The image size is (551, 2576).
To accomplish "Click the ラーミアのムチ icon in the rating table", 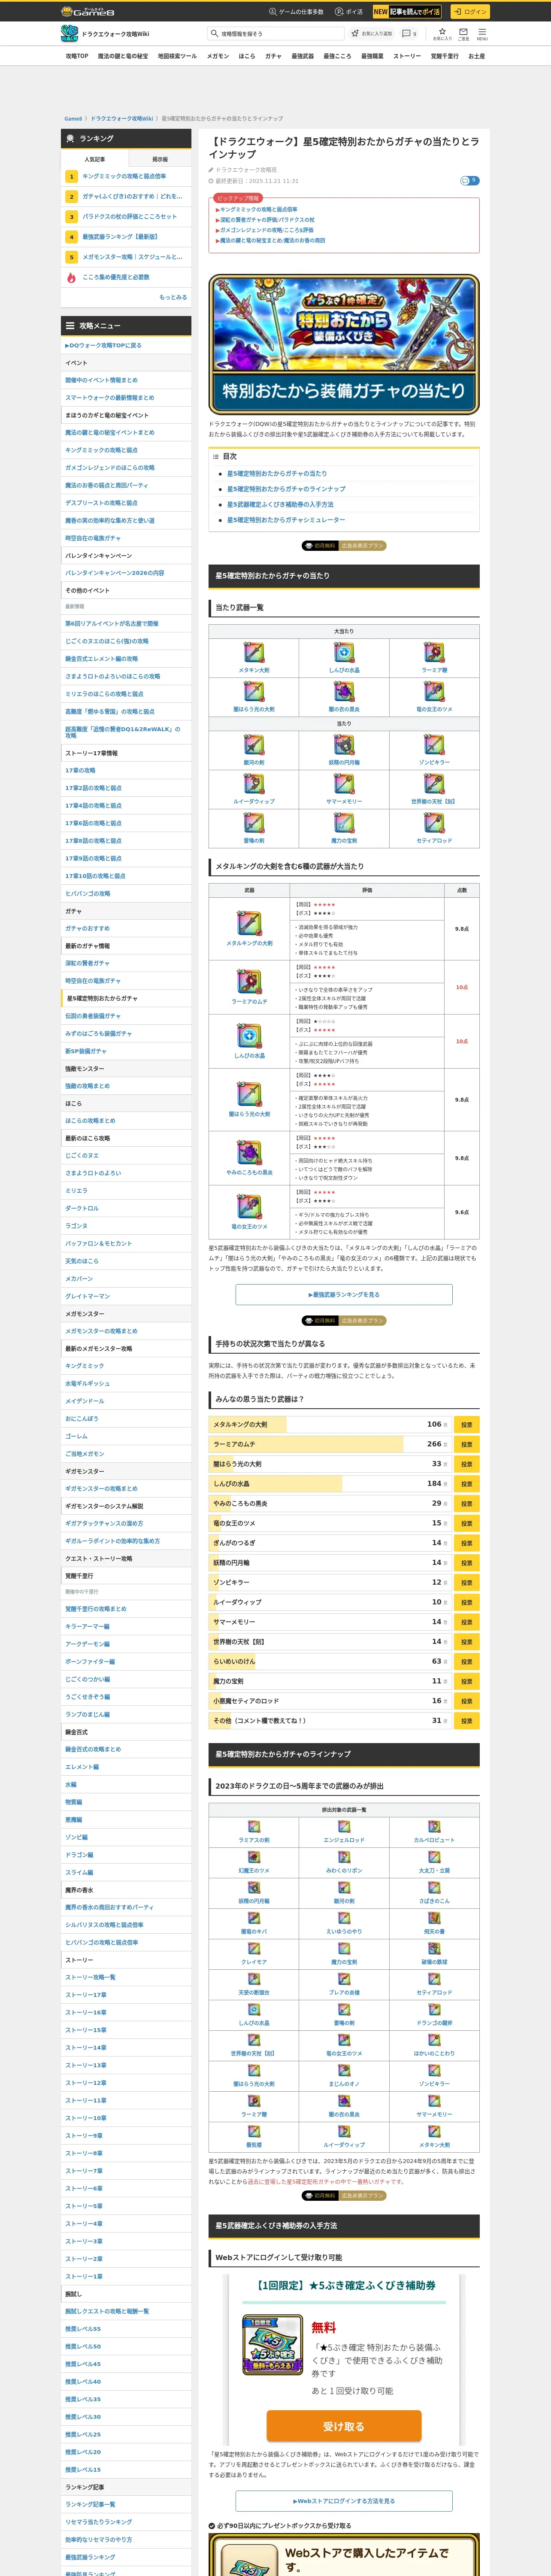I will click(x=249, y=981).
